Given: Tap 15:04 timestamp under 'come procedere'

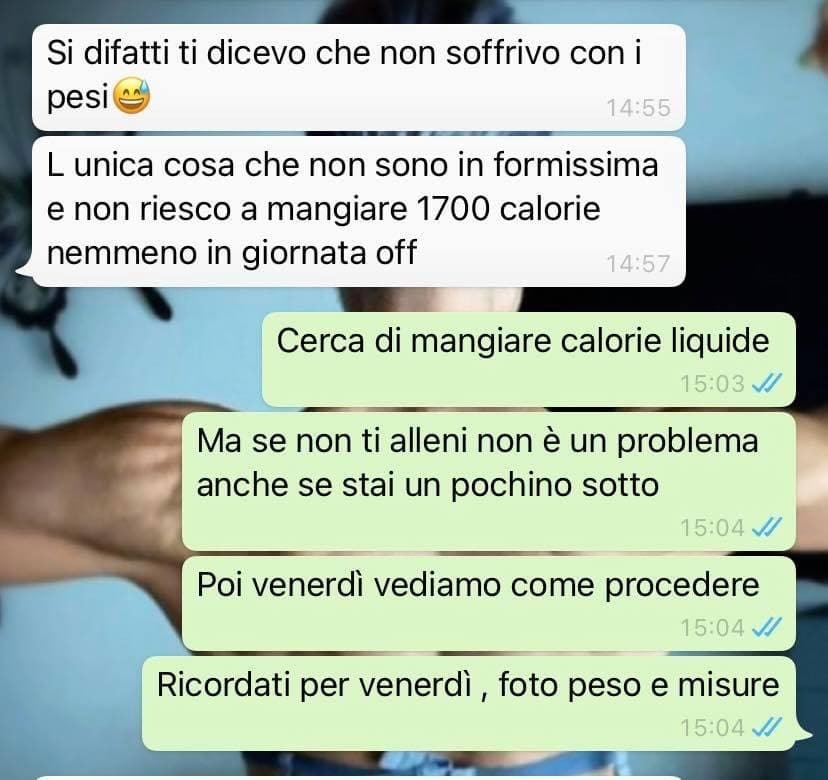Looking at the screenshot, I should (x=712, y=627).
